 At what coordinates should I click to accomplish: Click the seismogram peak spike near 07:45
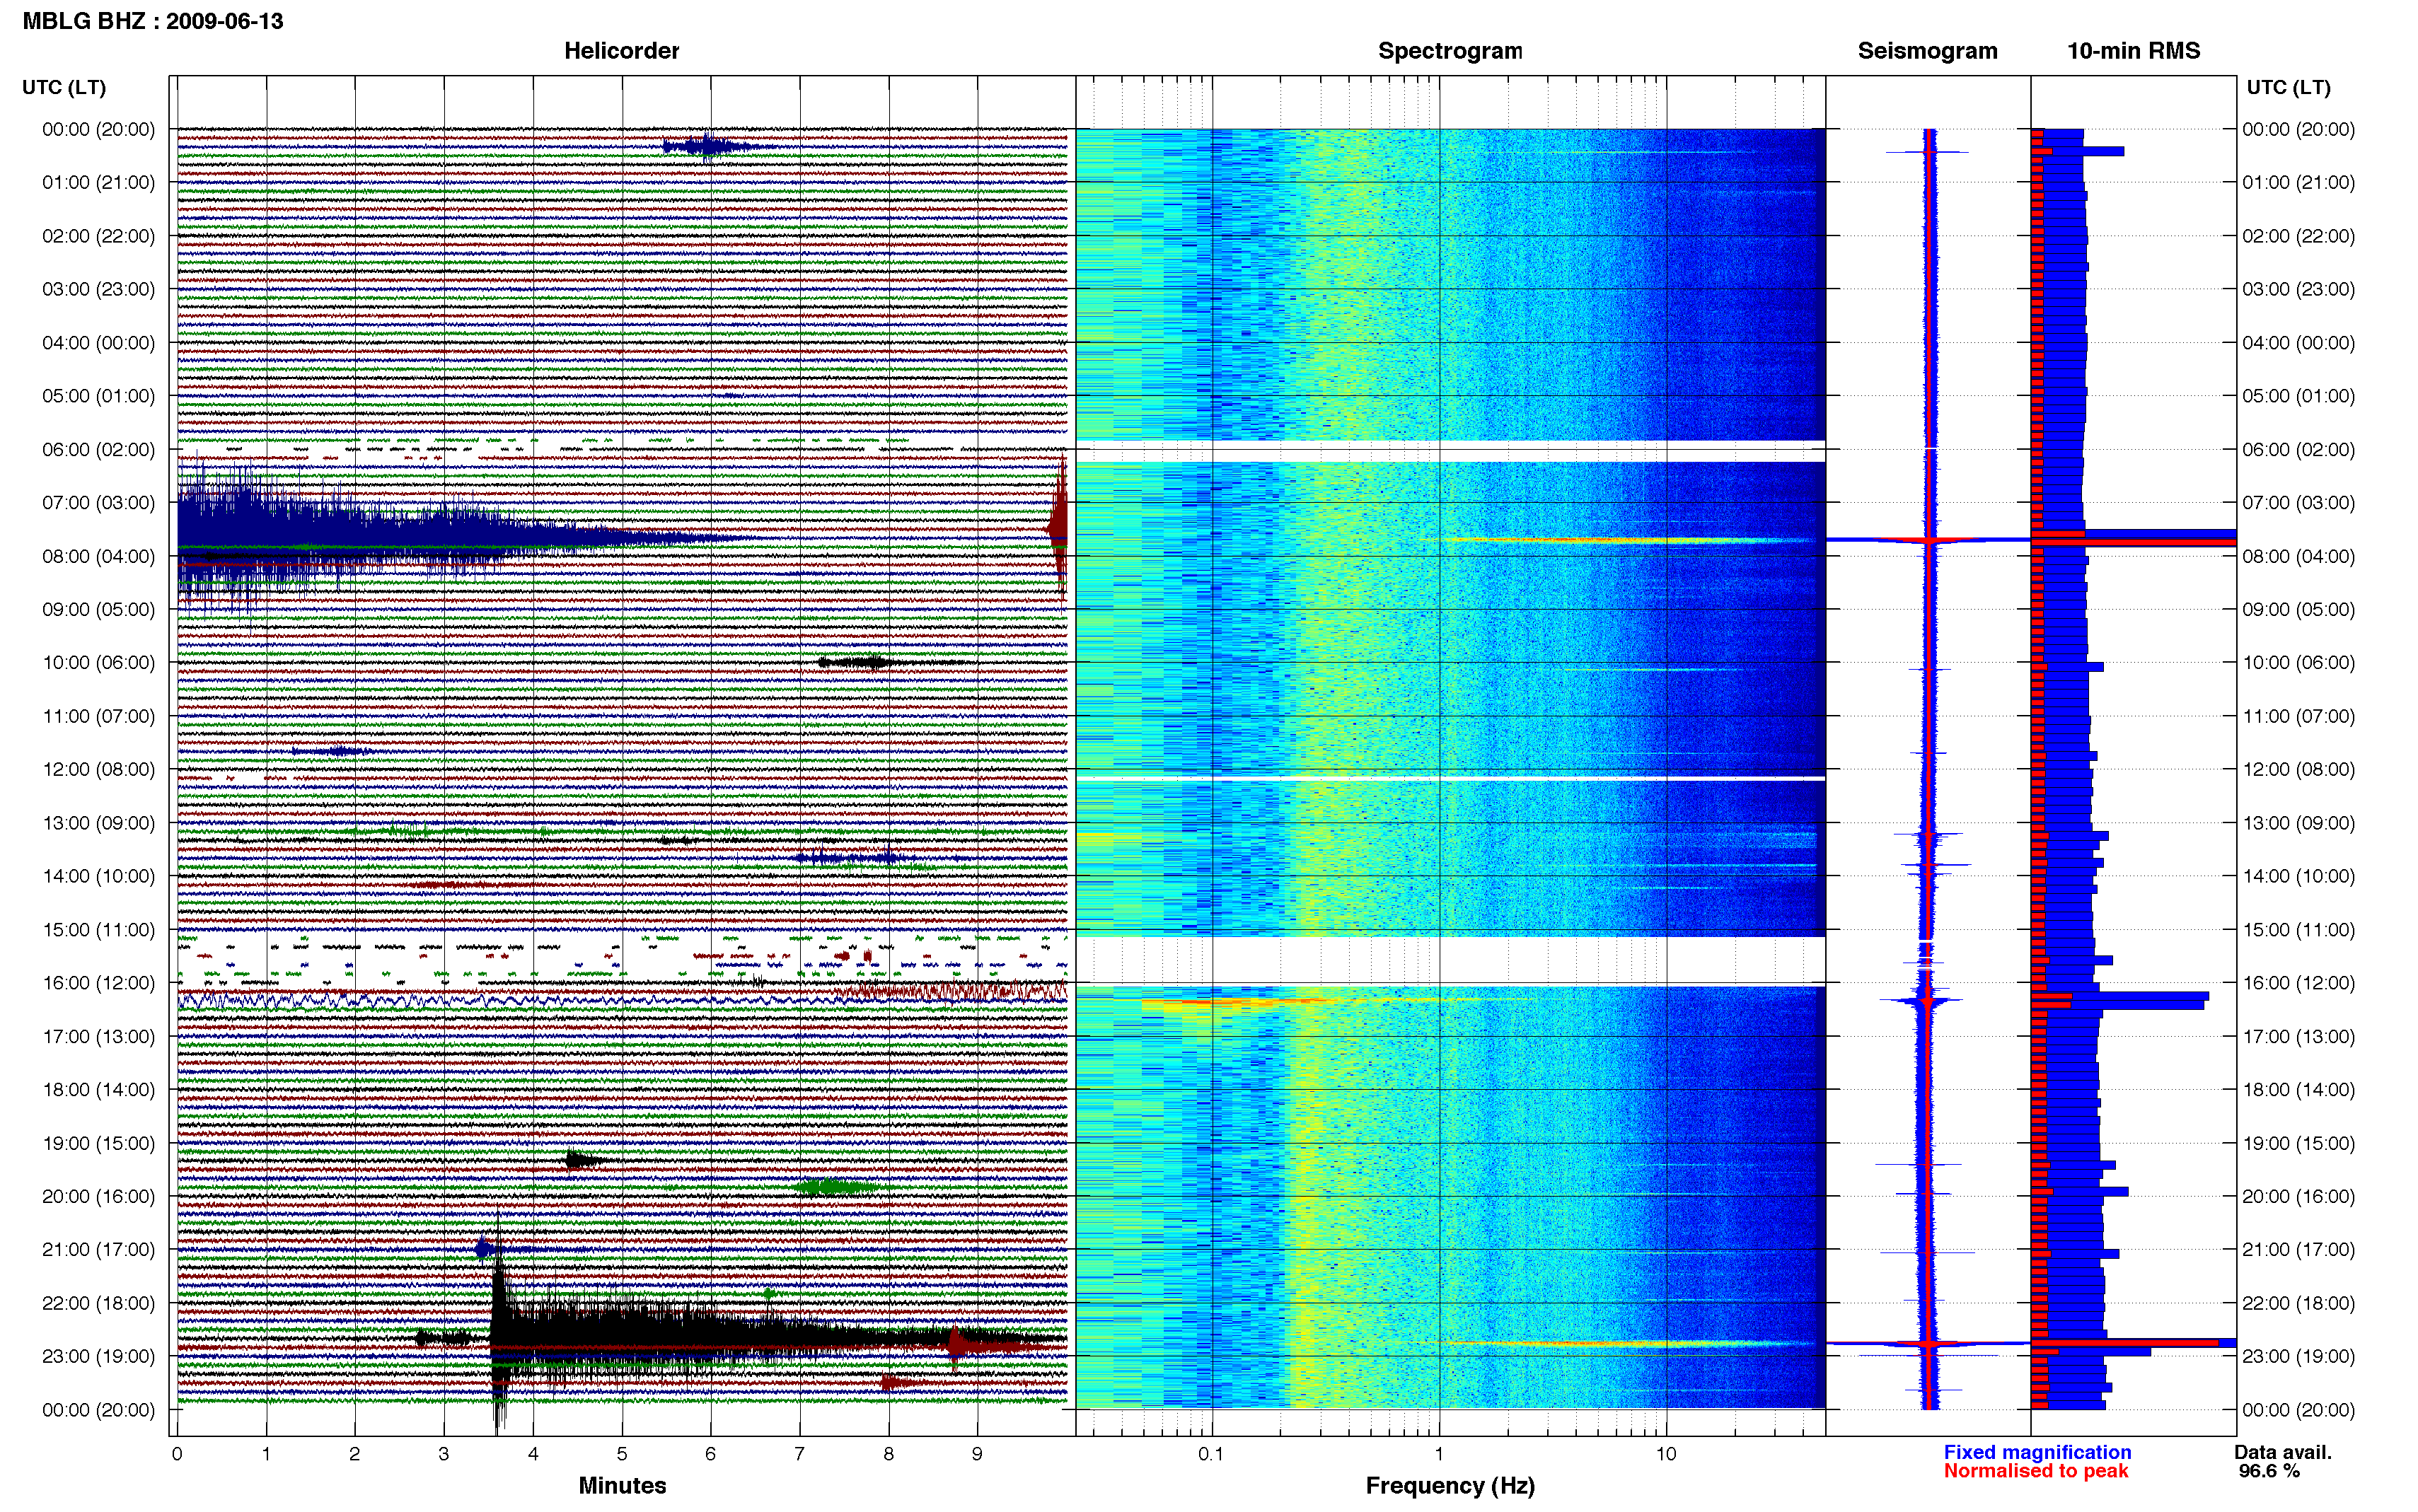[1928, 540]
